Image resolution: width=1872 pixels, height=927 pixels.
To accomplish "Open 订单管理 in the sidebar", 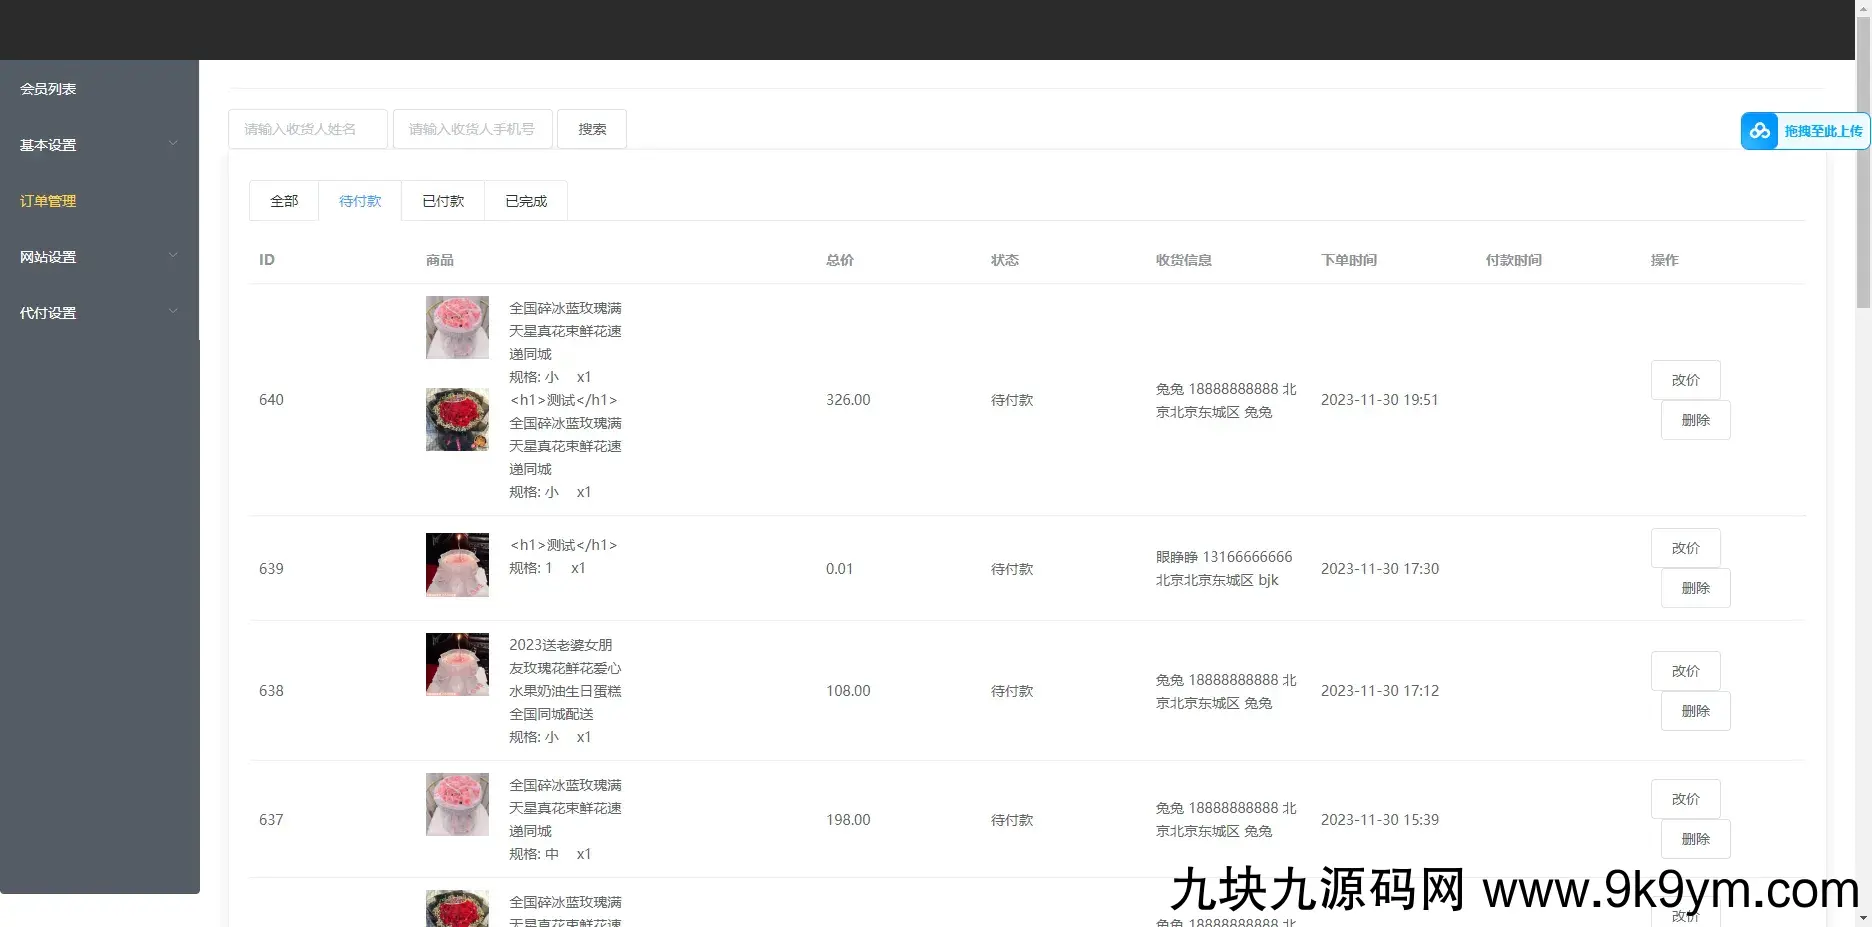I will coord(48,201).
